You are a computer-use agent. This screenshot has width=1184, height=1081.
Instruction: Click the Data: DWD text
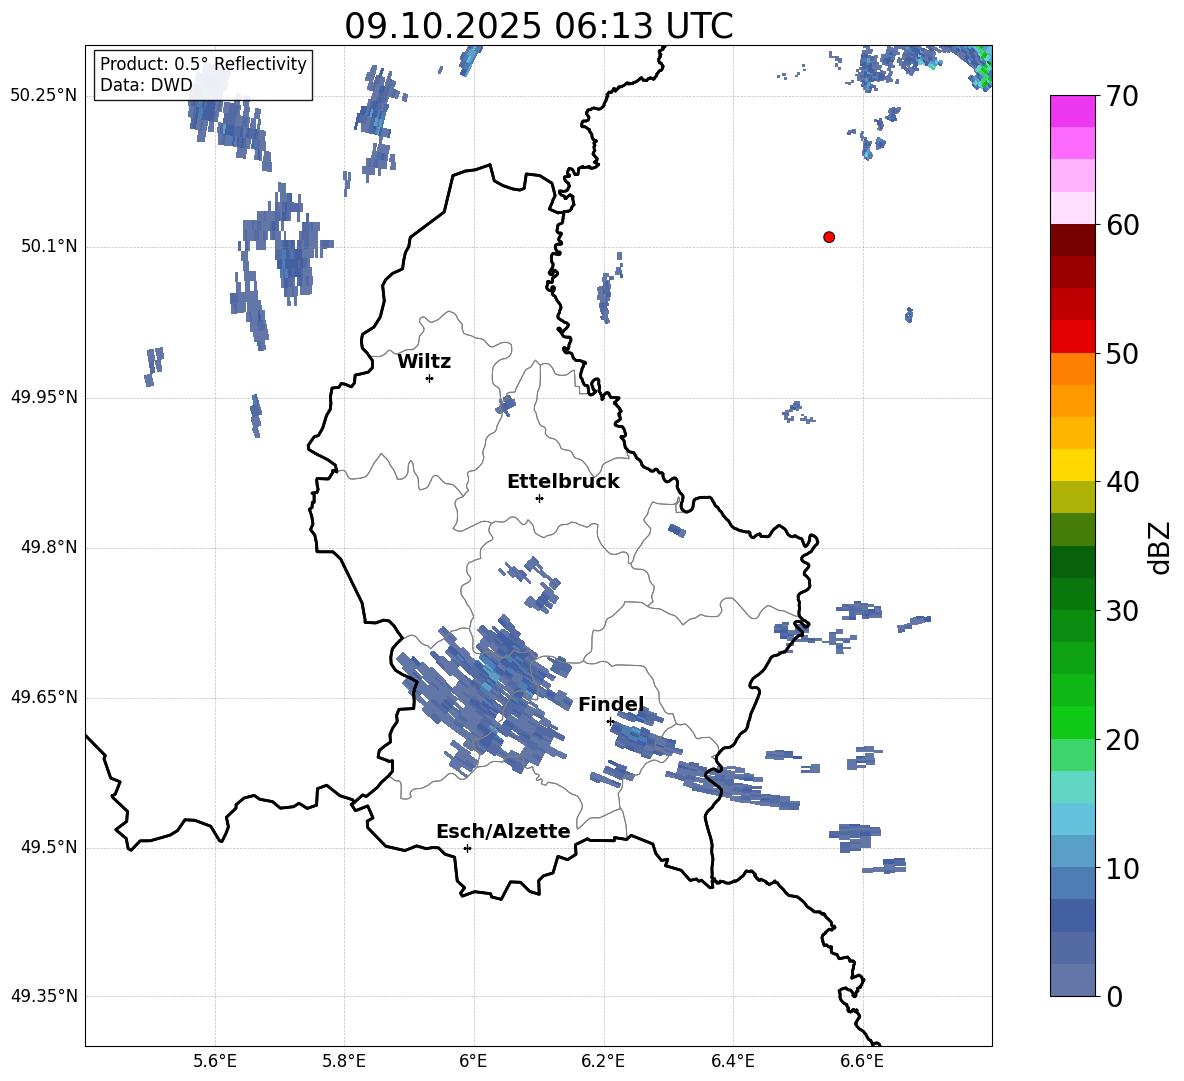coord(146,85)
